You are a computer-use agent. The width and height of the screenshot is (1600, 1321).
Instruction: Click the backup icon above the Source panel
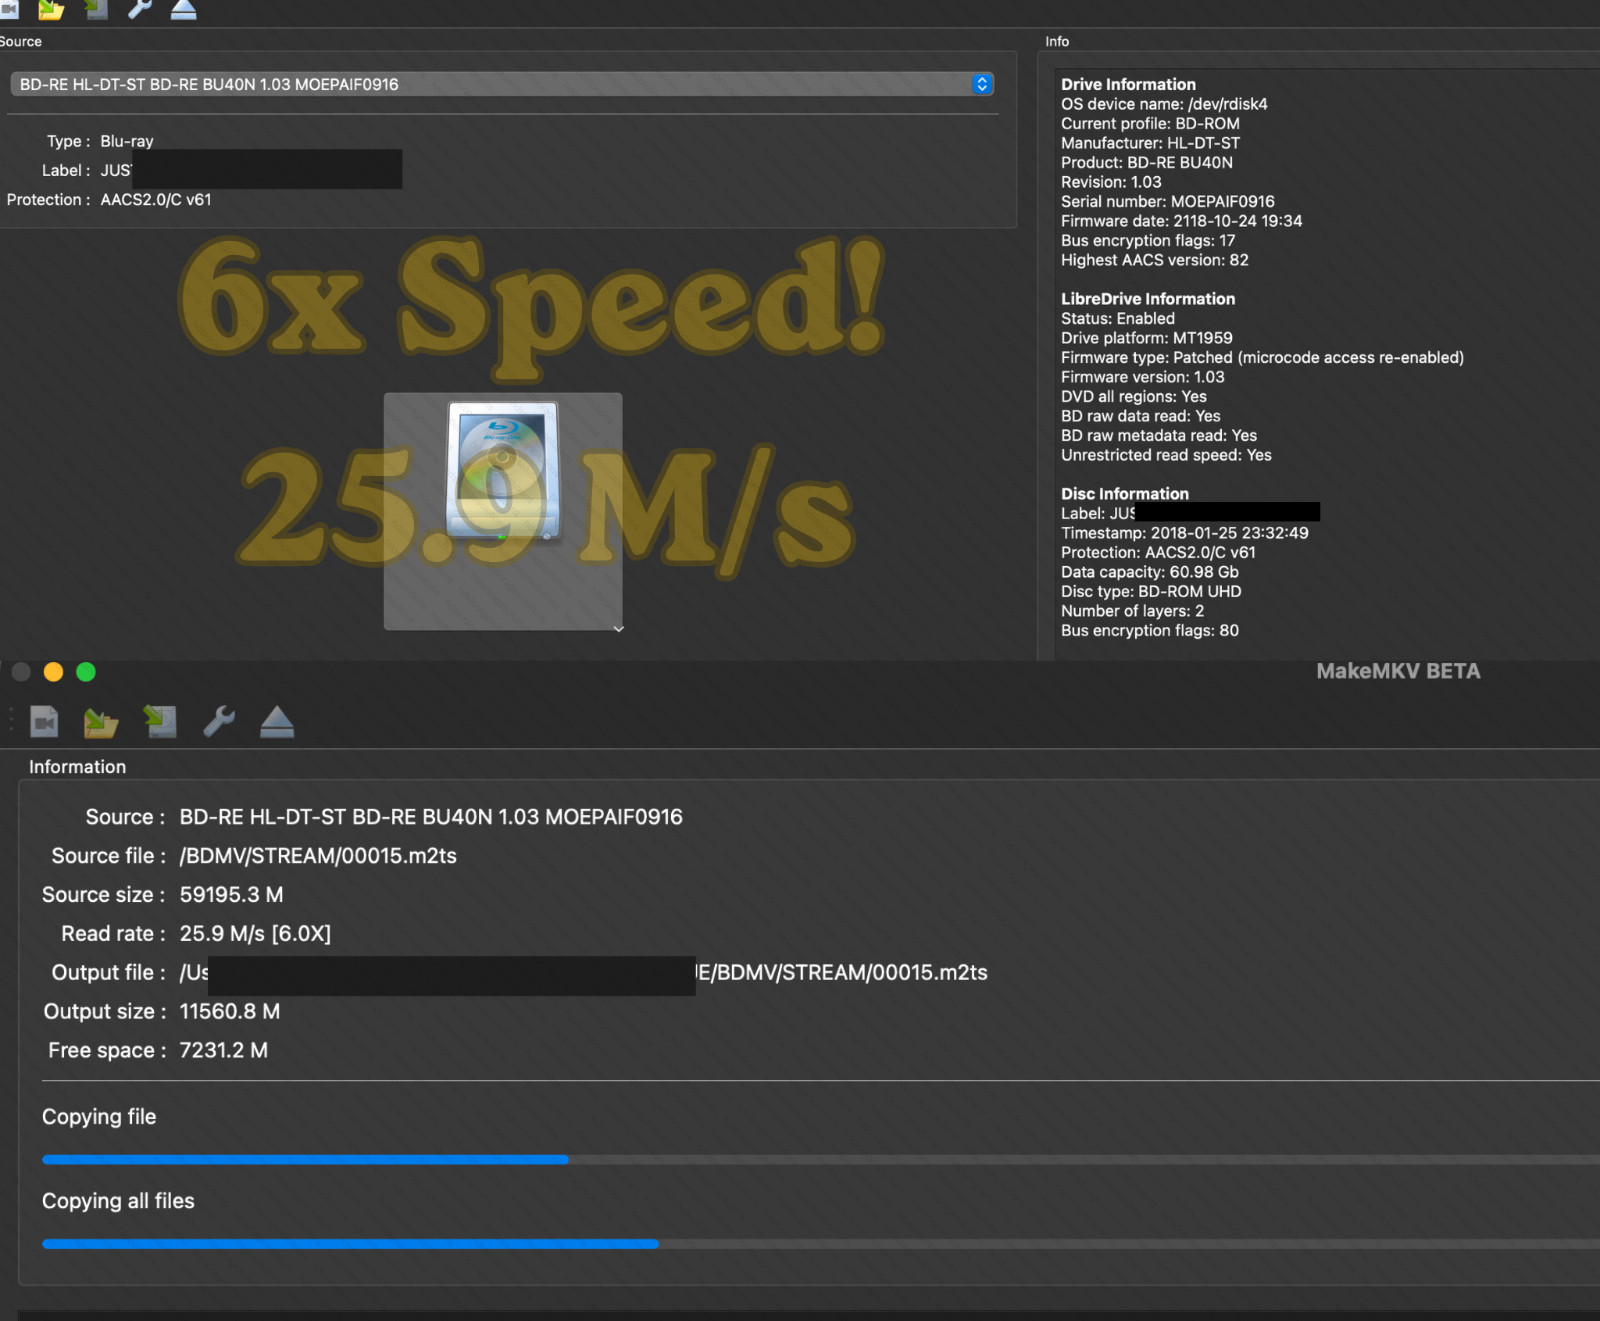tap(96, 9)
